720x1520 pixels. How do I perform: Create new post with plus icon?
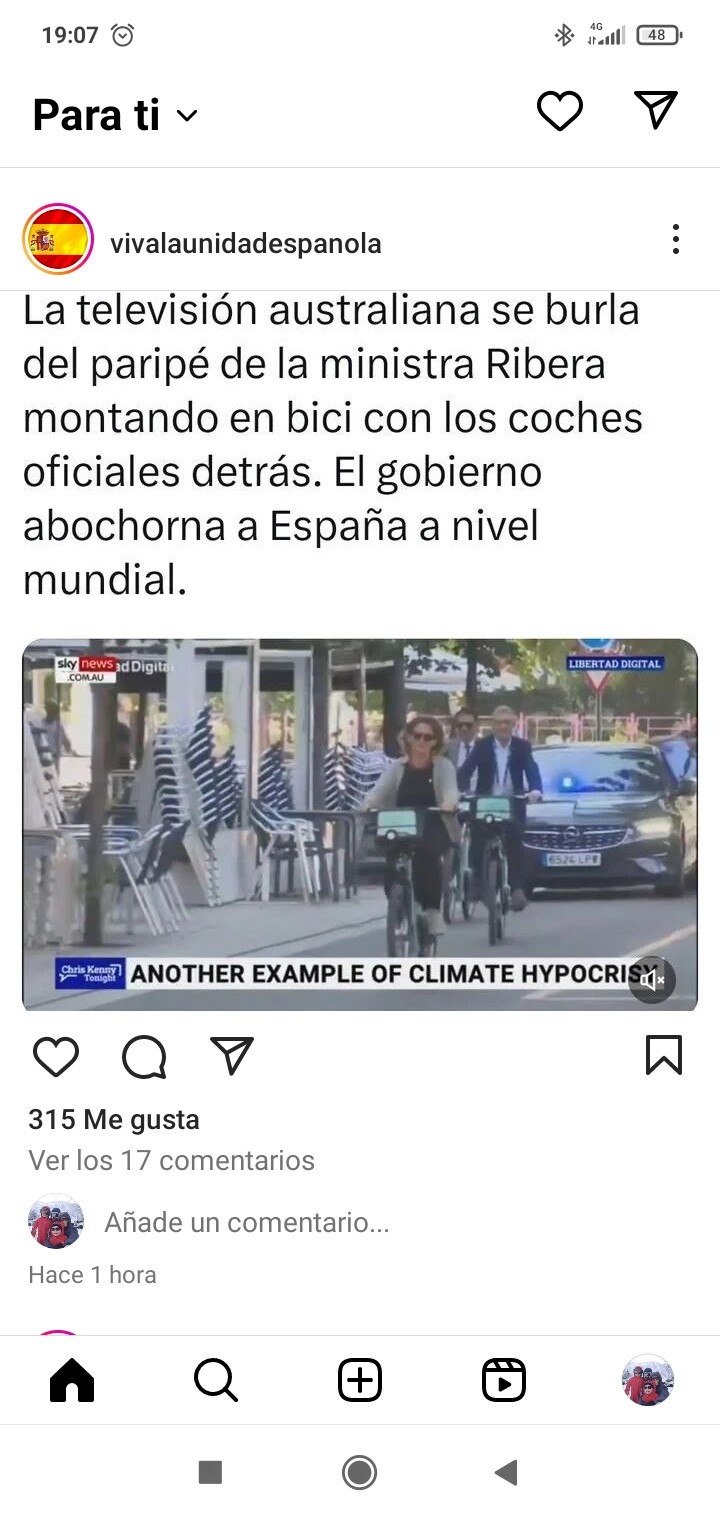pos(360,1381)
